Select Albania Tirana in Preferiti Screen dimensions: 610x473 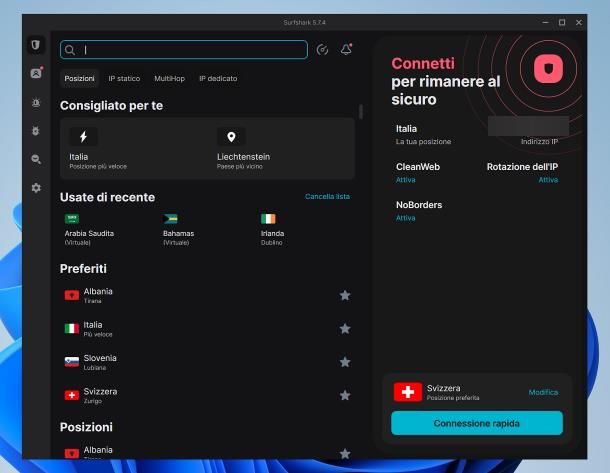(x=207, y=296)
